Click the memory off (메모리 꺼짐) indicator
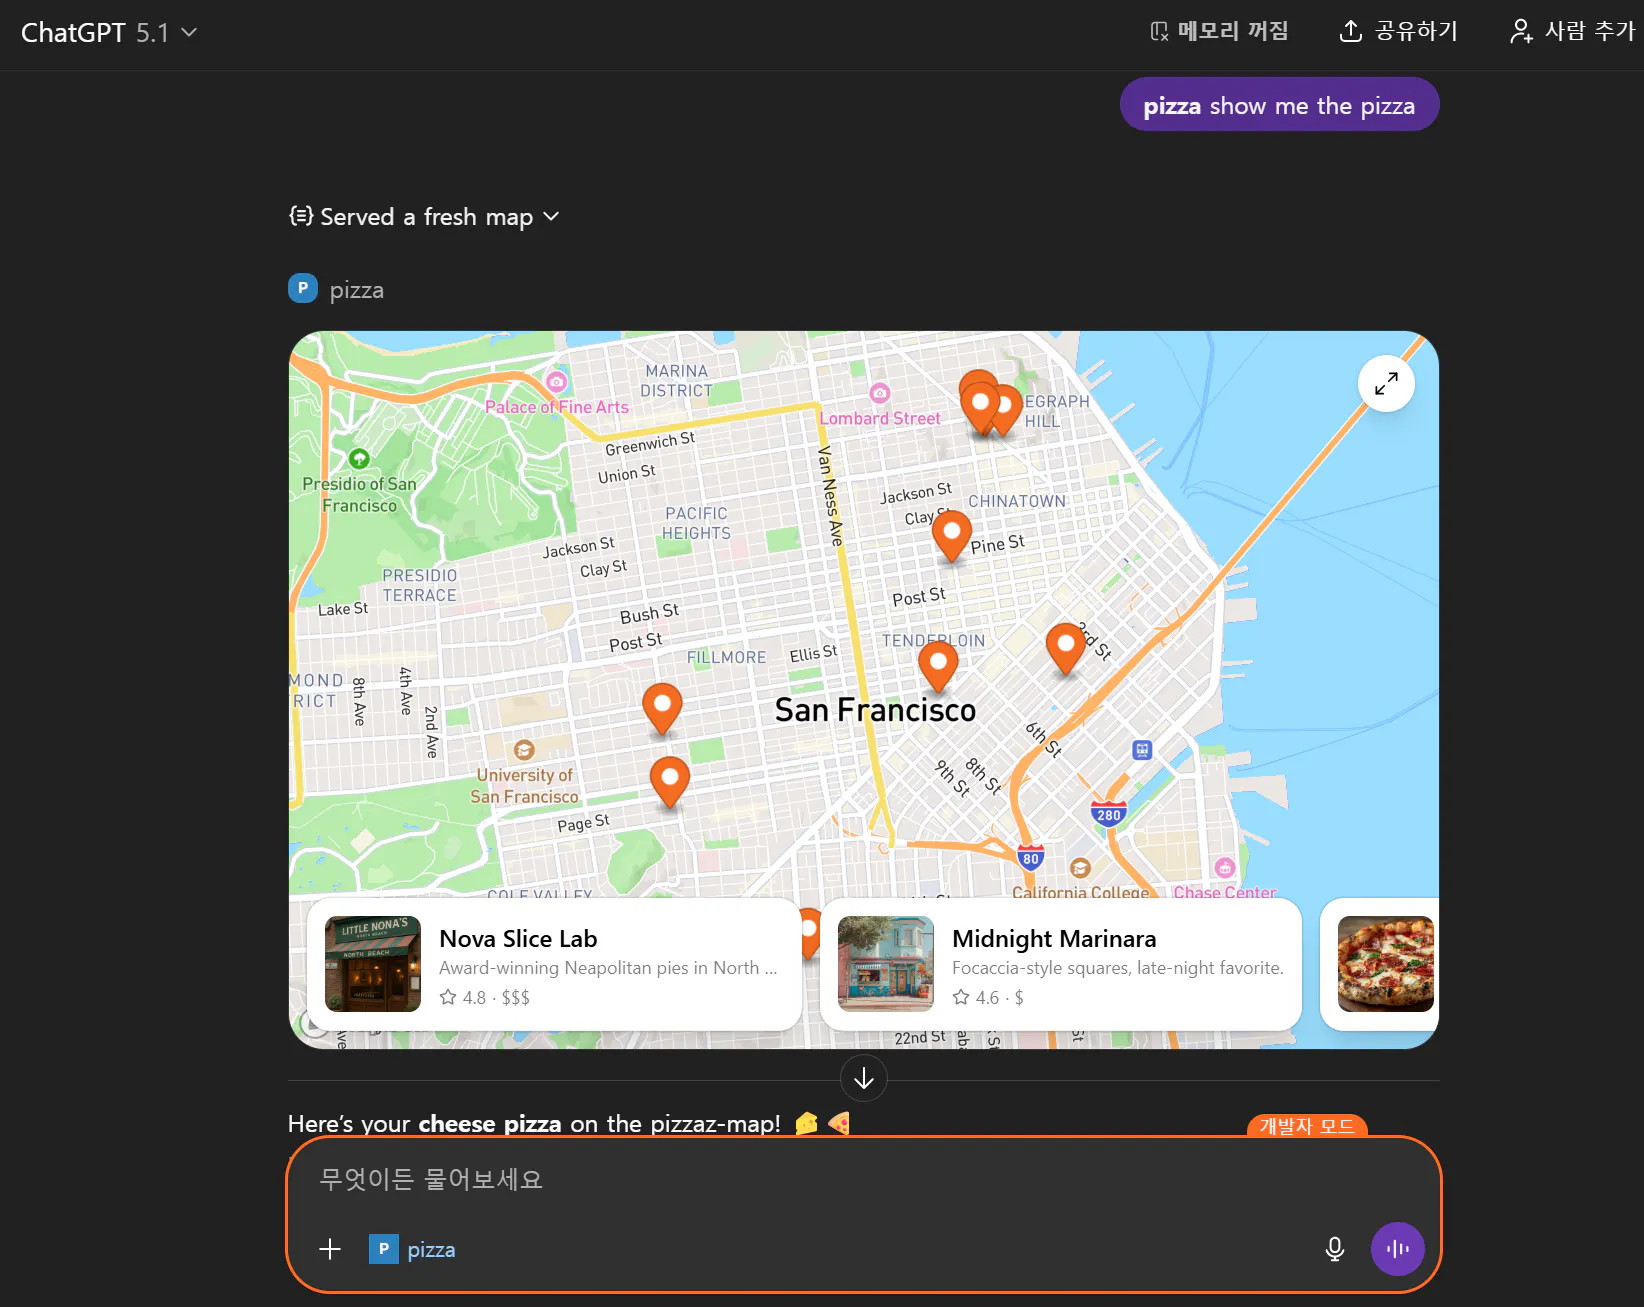 (x=1219, y=32)
